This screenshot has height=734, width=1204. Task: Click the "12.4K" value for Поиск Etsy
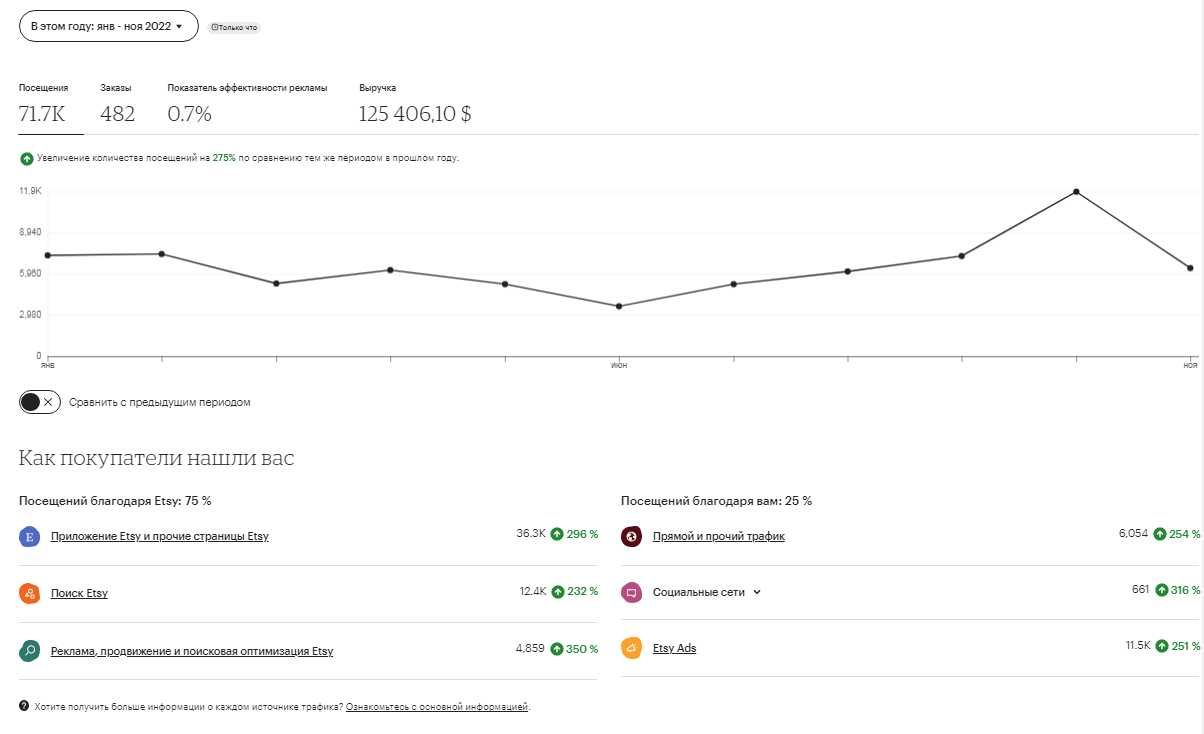[533, 591]
